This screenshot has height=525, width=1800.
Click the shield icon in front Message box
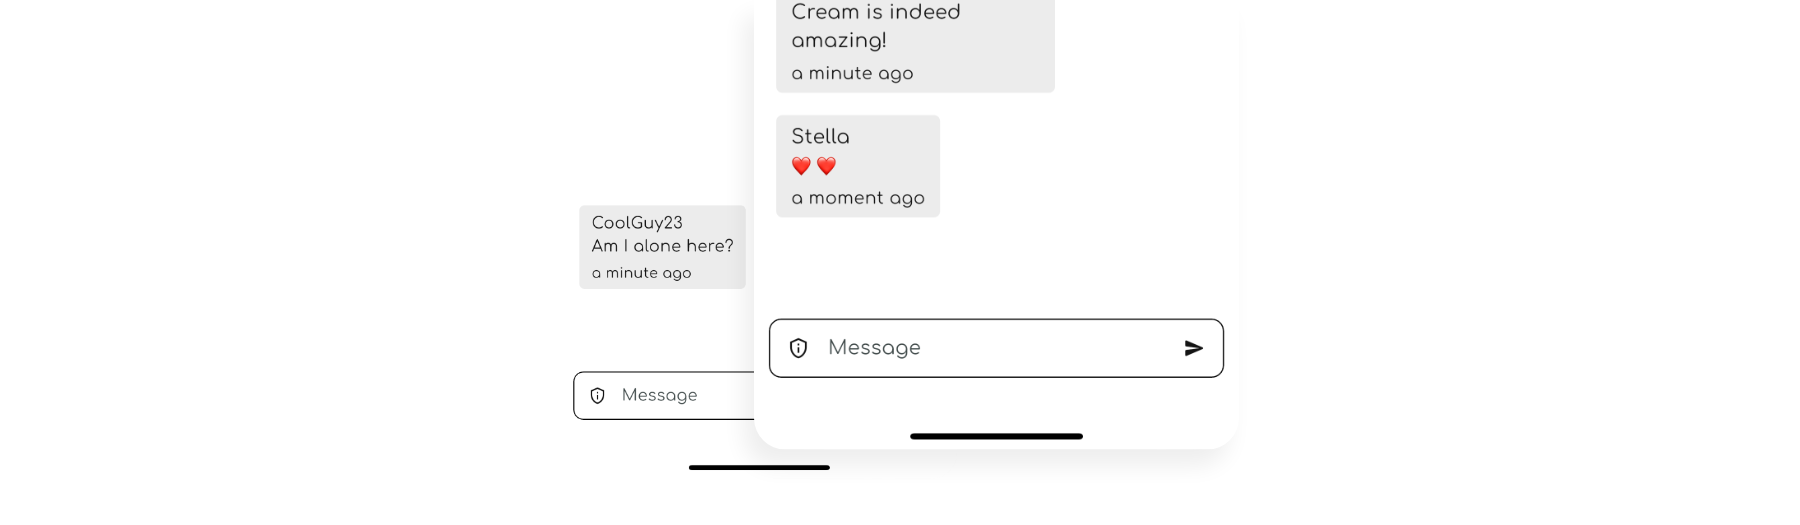point(798,348)
